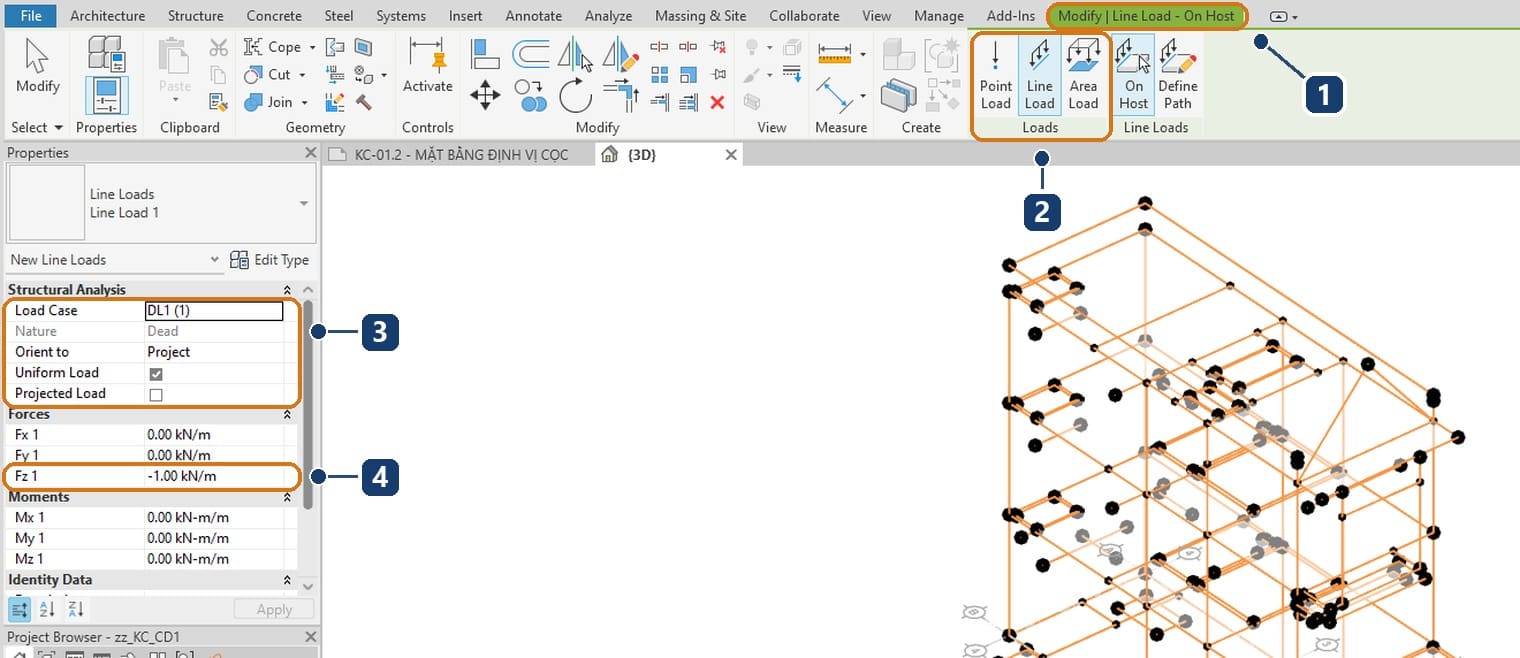
Task: Select the Copy tool
Action: [531, 96]
